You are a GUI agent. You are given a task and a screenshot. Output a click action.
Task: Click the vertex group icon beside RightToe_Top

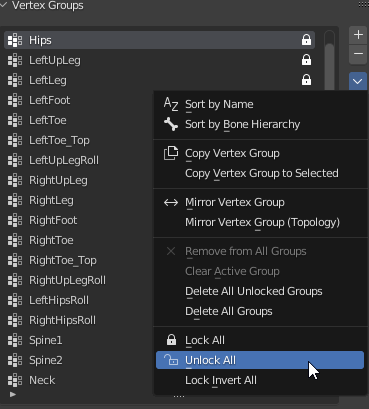pos(15,260)
